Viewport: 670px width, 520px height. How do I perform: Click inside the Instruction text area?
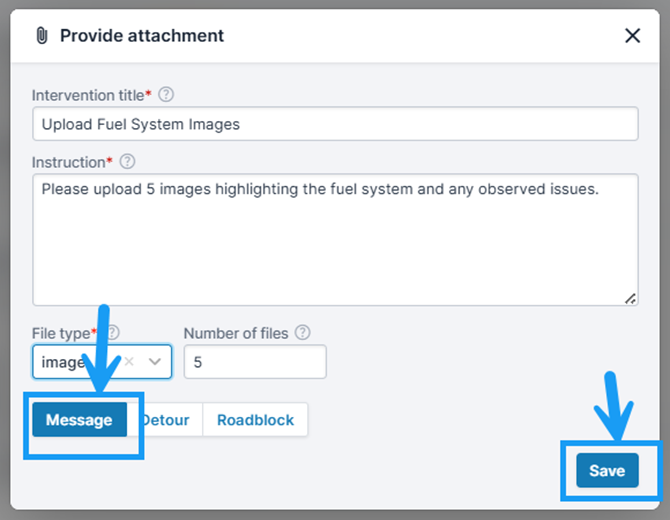[x=335, y=240]
